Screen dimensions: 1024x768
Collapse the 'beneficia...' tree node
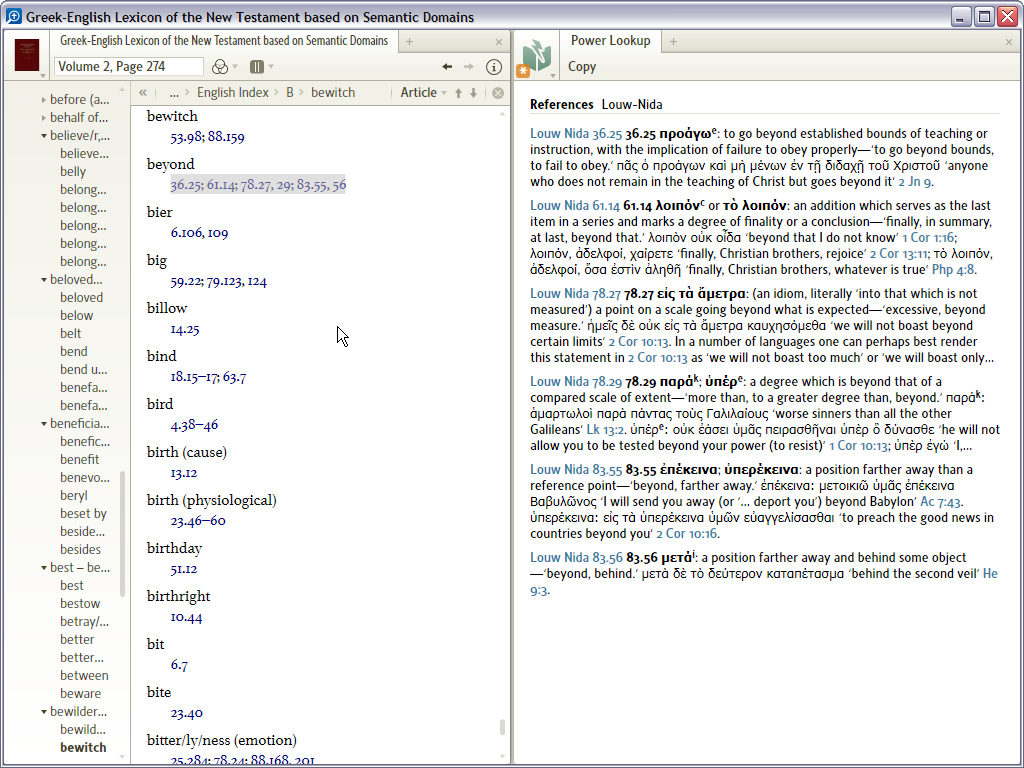pos(44,424)
